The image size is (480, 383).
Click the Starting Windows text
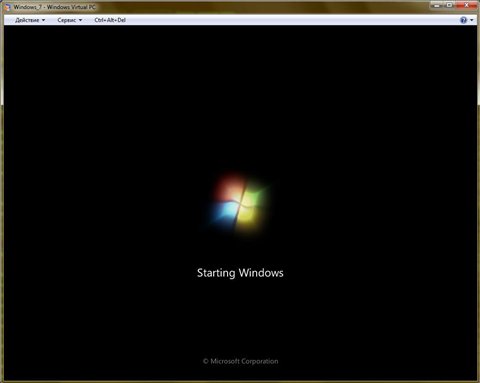240,273
